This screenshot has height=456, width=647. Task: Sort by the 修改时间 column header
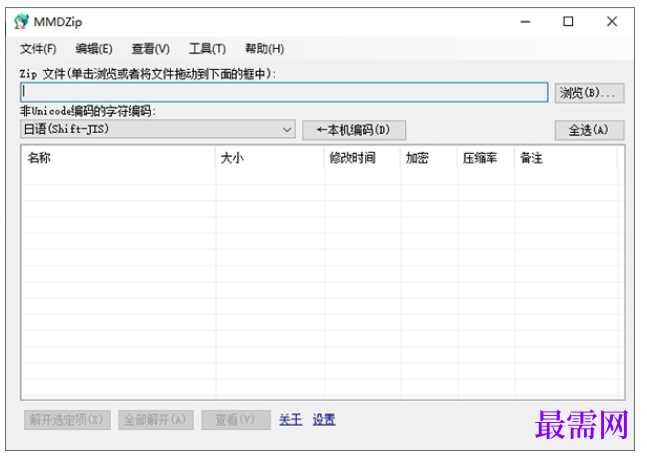362,158
